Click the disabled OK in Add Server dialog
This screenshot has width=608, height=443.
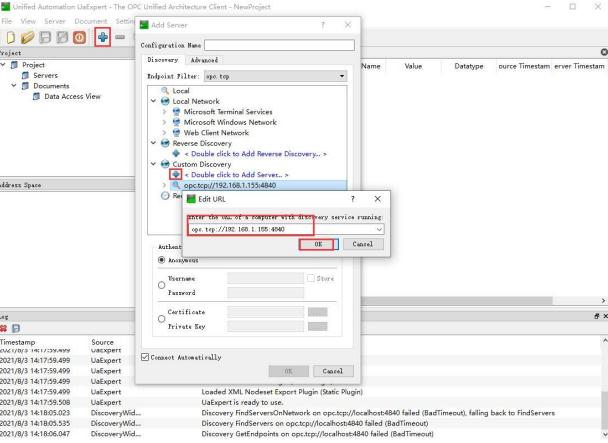pos(288,371)
